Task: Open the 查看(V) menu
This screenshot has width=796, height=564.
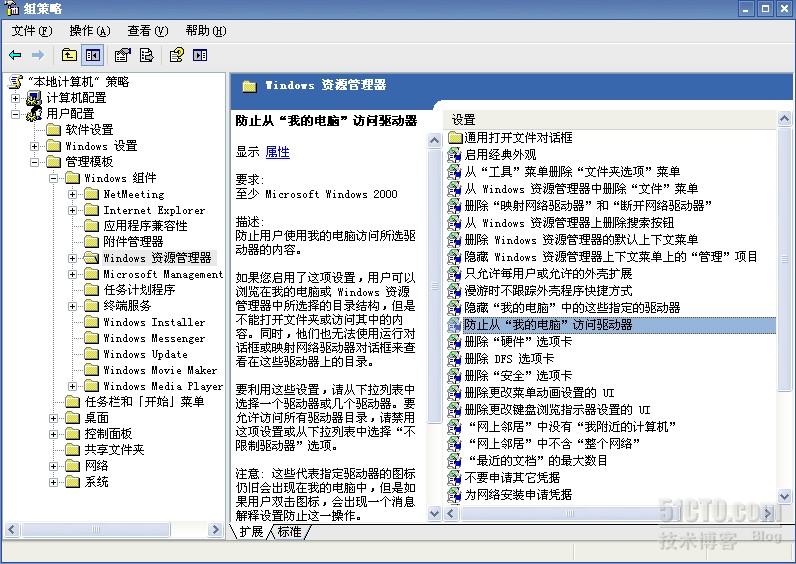Action: pyautogui.click(x=147, y=31)
